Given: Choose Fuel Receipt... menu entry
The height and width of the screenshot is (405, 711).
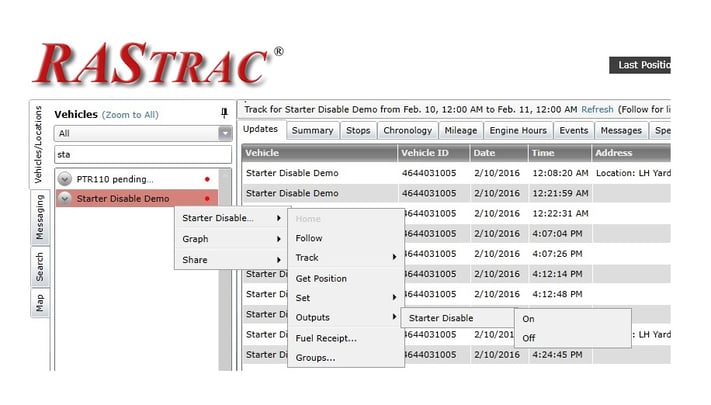Looking at the screenshot, I should 326,338.
